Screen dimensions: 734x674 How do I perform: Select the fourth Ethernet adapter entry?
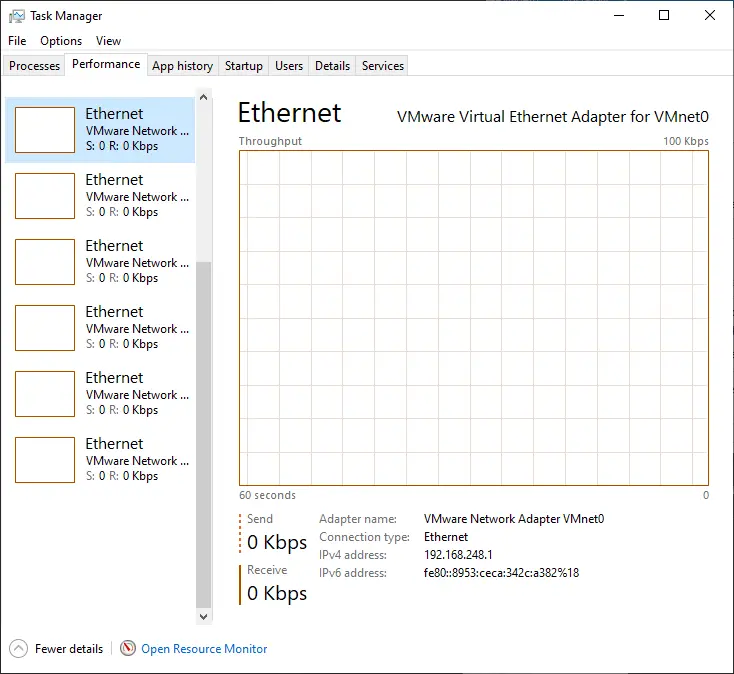pos(100,328)
